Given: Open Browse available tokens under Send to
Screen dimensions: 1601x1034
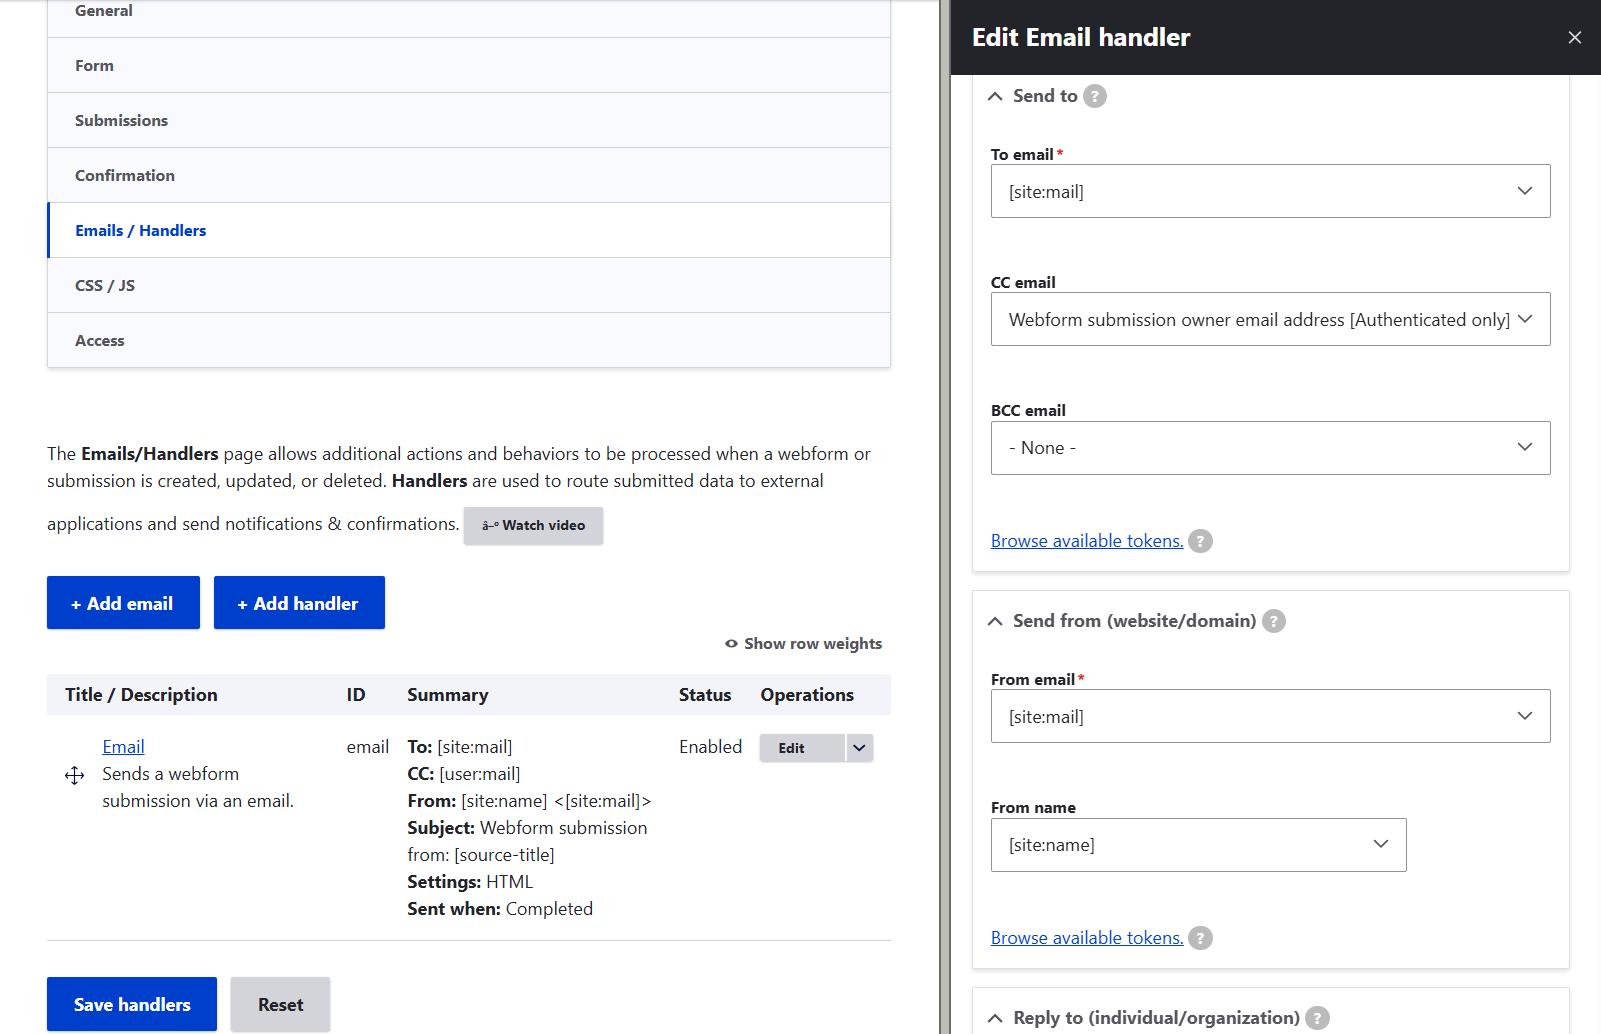Looking at the screenshot, I should [x=1087, y=541].
